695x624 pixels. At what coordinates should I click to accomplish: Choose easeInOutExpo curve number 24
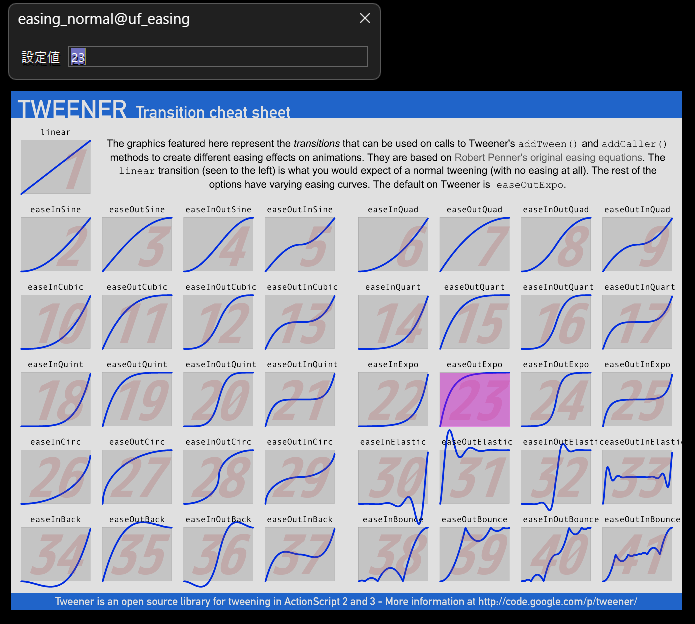(x=556, y=399)
